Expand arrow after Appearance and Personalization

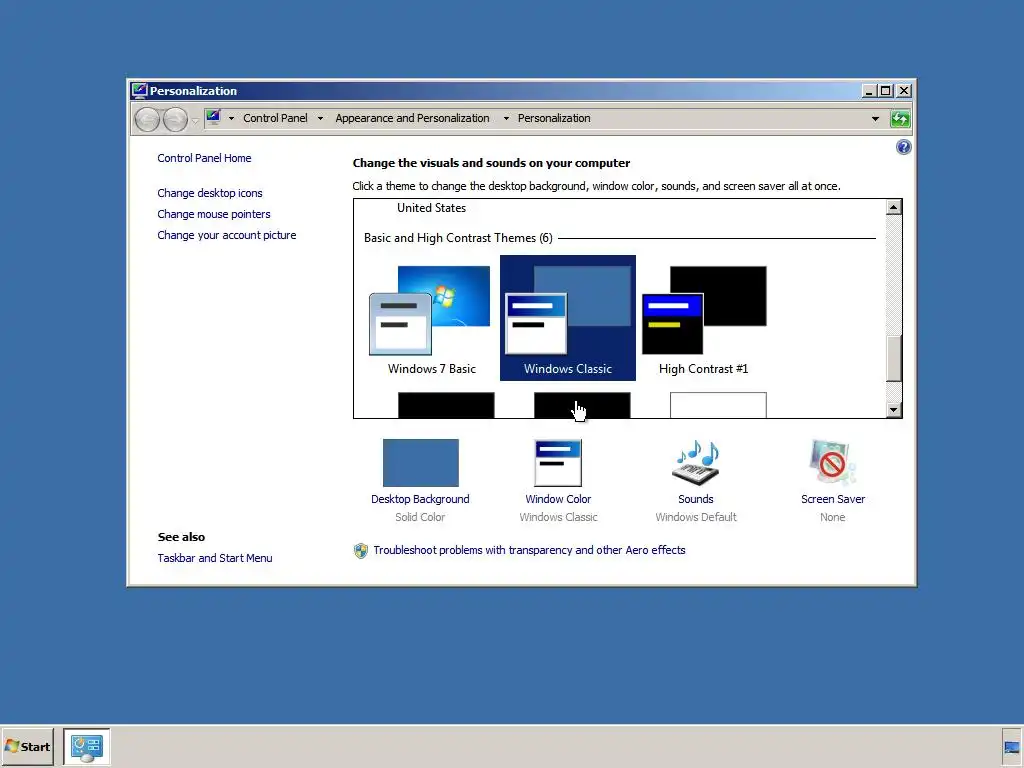pyautogui.click(x=506, y=118)
